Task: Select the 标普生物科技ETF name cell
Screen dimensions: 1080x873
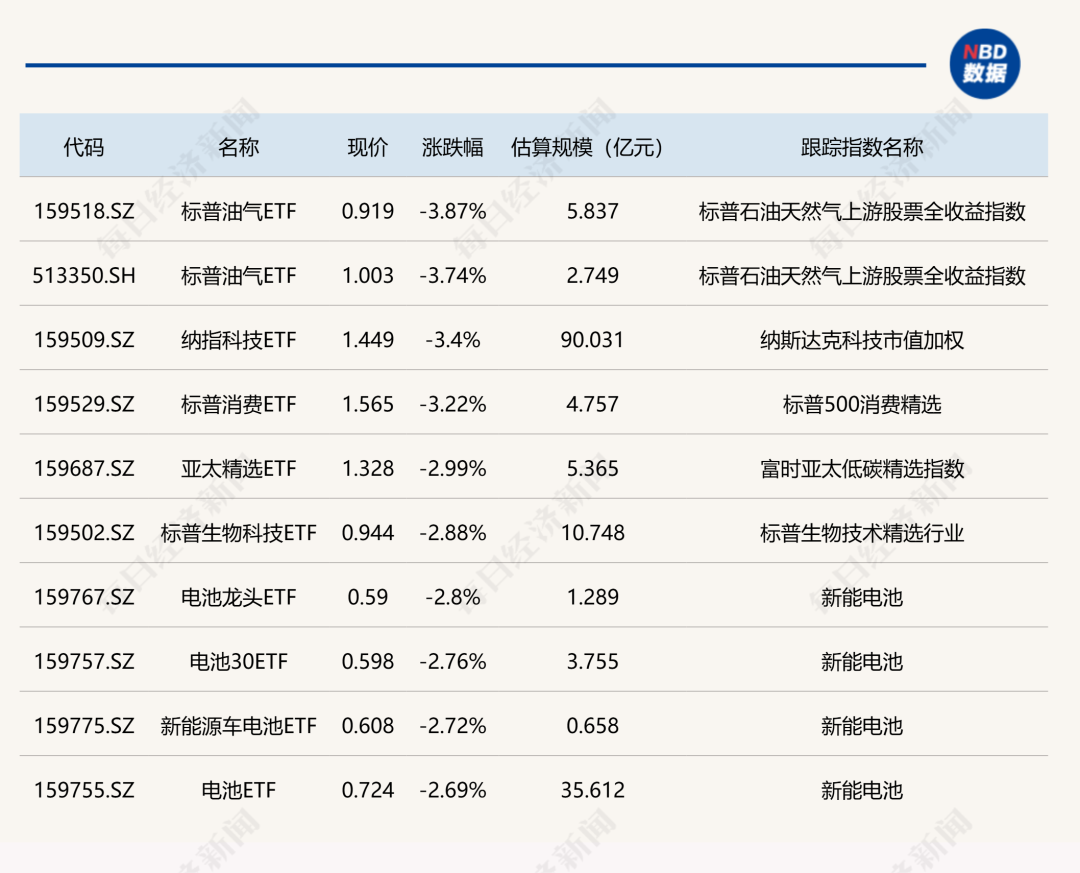Action: pos(238,533)
